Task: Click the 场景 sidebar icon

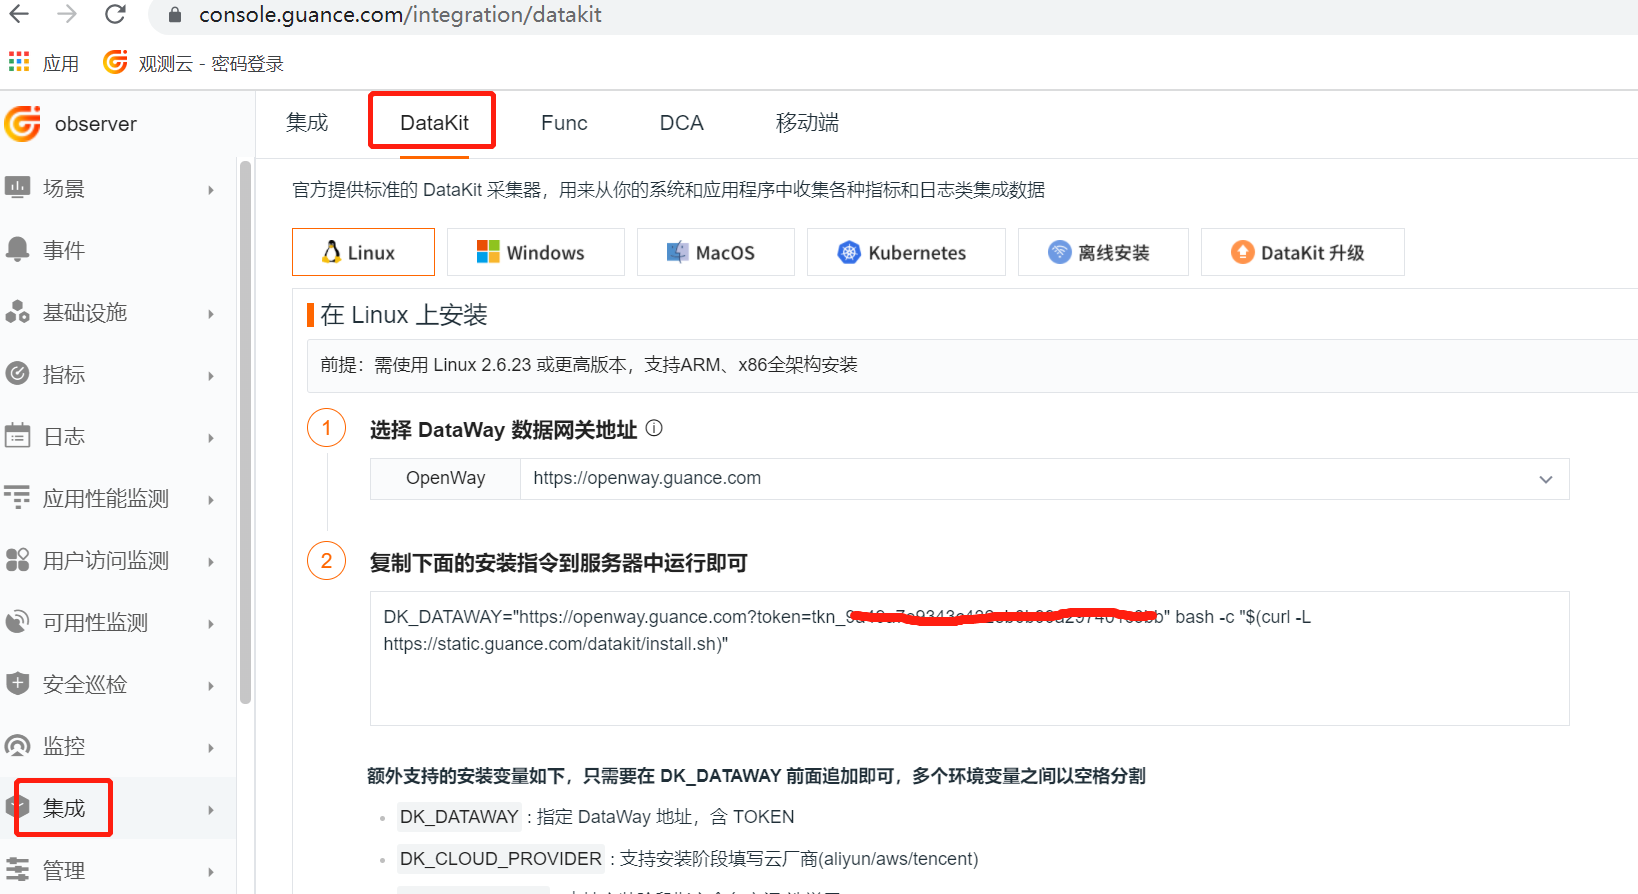Action: click(17, 187)
